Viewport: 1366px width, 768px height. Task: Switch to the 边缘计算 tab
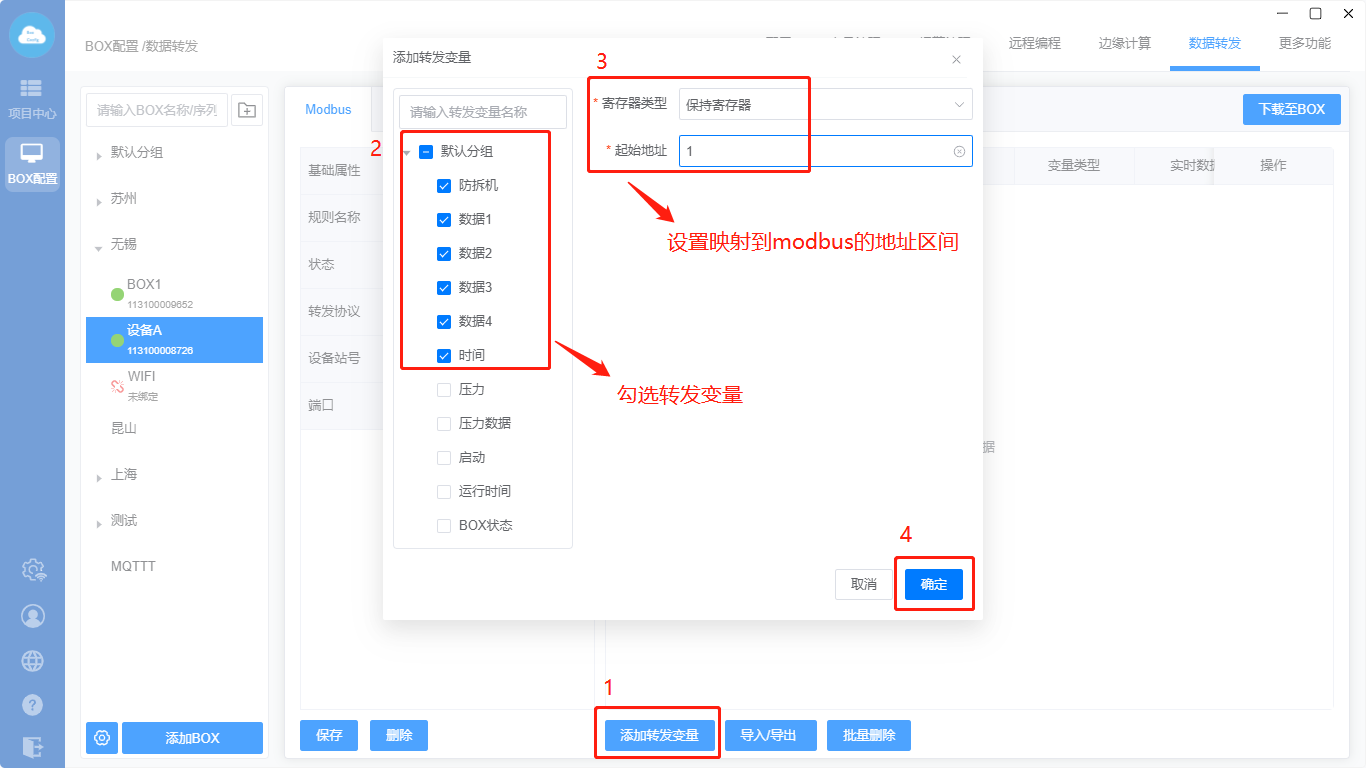pyautogui.click(x=1124, y=43)
